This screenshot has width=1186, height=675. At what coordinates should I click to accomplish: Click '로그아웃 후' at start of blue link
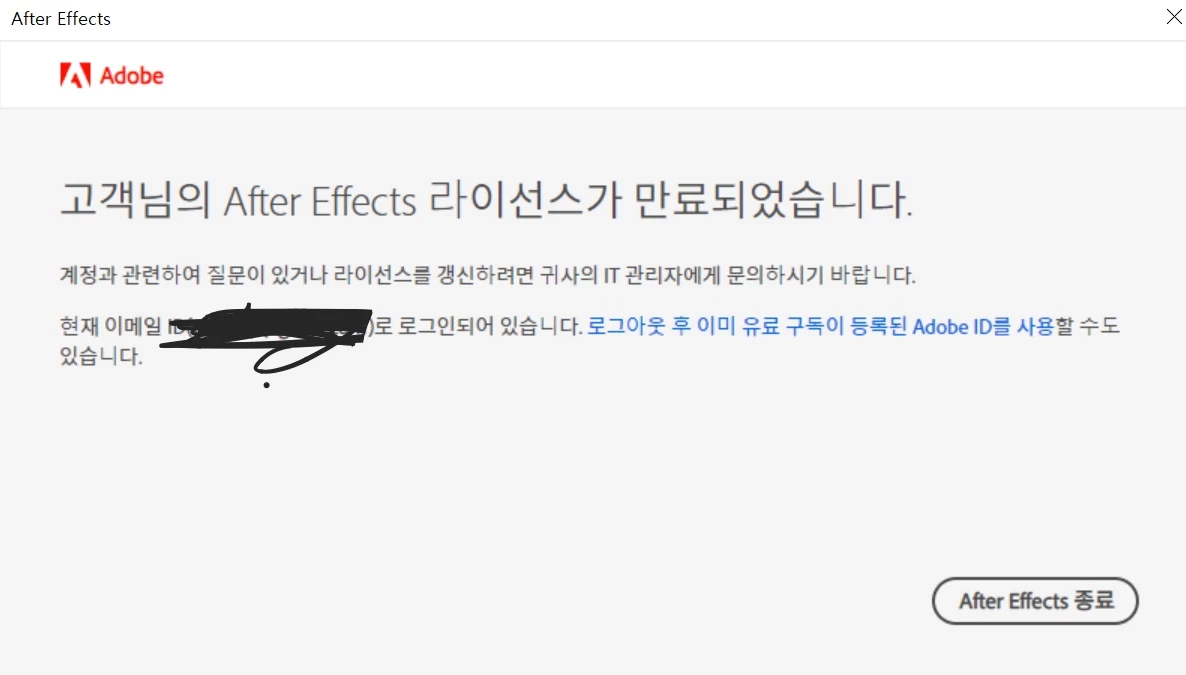tap(638, 326)
